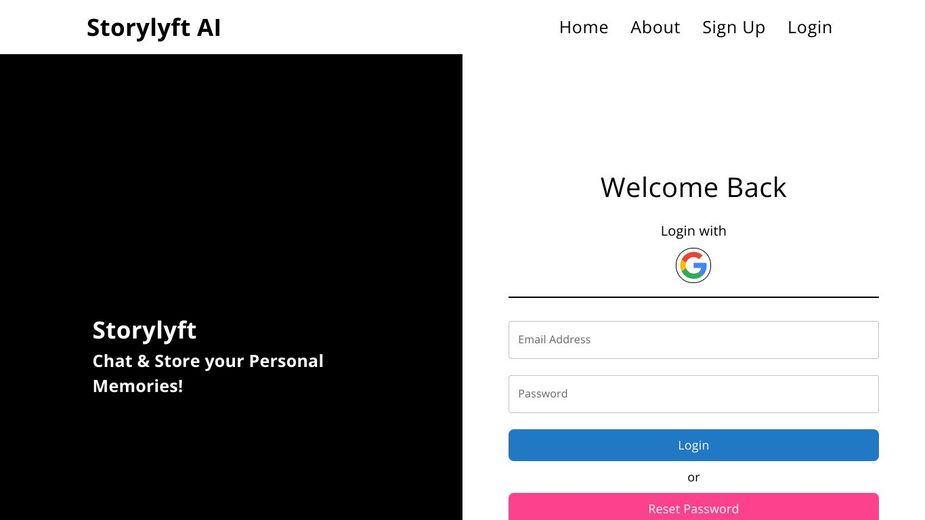The width and height of the screenshot is (925, 520).
Task: Click the Storylyft AI header logo
Action: 153,27
